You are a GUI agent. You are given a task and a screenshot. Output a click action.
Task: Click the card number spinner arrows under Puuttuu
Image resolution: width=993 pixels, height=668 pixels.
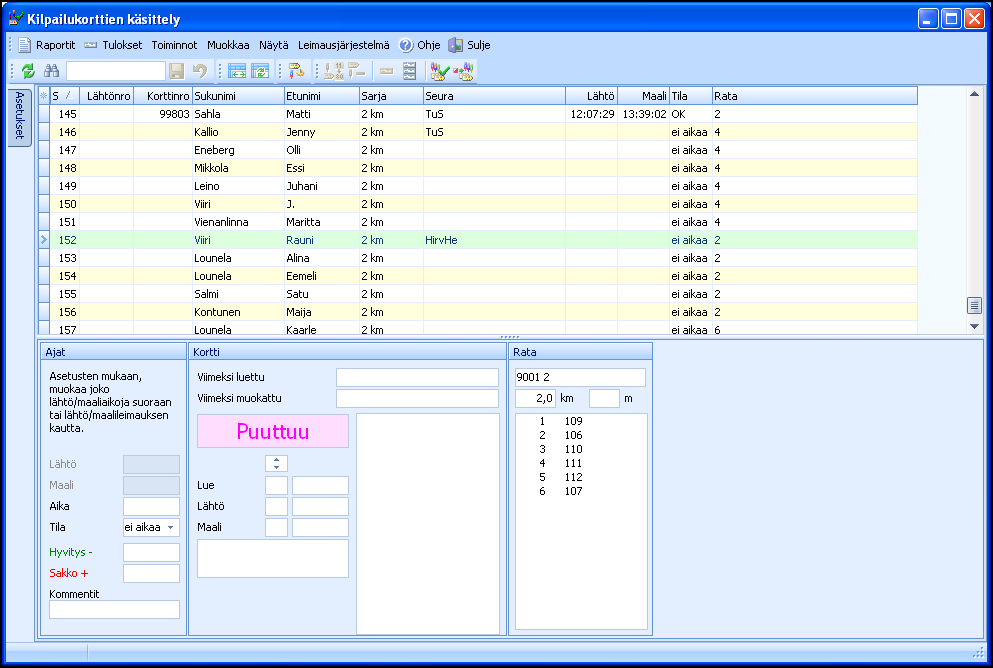pyautogui.click(x=276, y=463)
